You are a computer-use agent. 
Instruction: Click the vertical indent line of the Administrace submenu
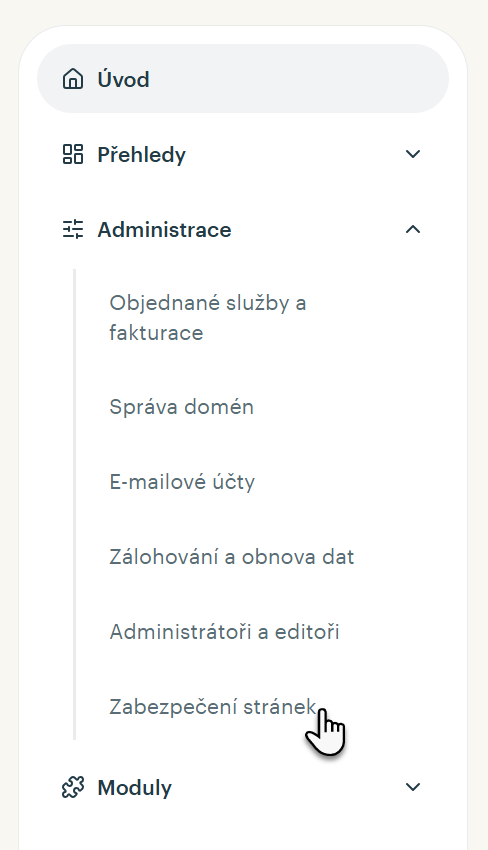coord(75,504)
